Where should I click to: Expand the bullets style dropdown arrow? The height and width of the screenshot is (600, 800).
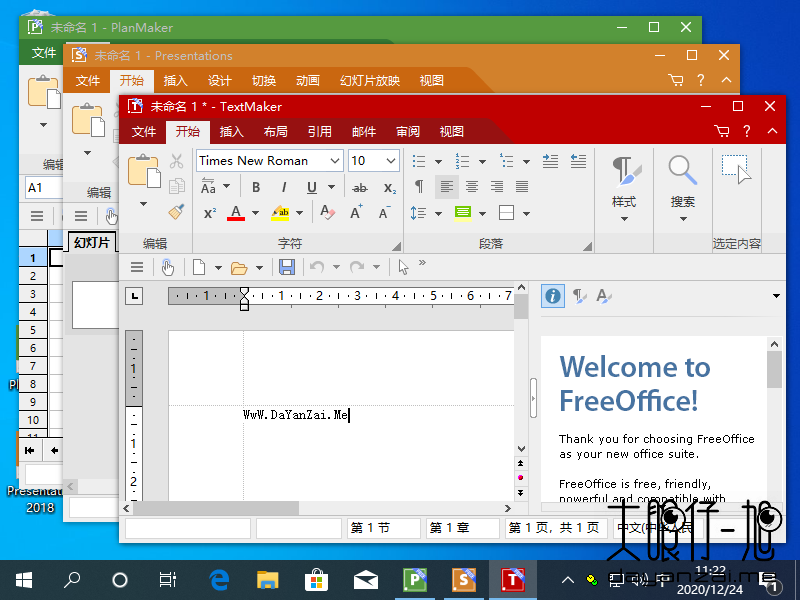tap(438, 162)
